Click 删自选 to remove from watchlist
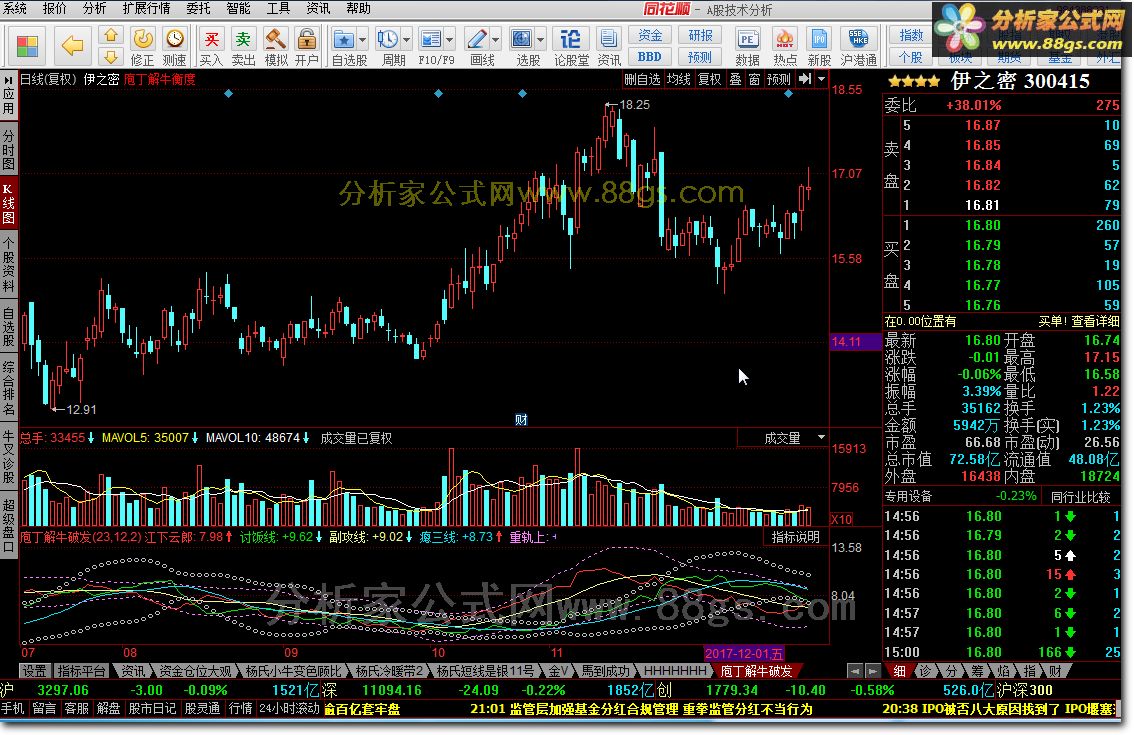This screenshot has height=735, width=1134. (643, 80)
